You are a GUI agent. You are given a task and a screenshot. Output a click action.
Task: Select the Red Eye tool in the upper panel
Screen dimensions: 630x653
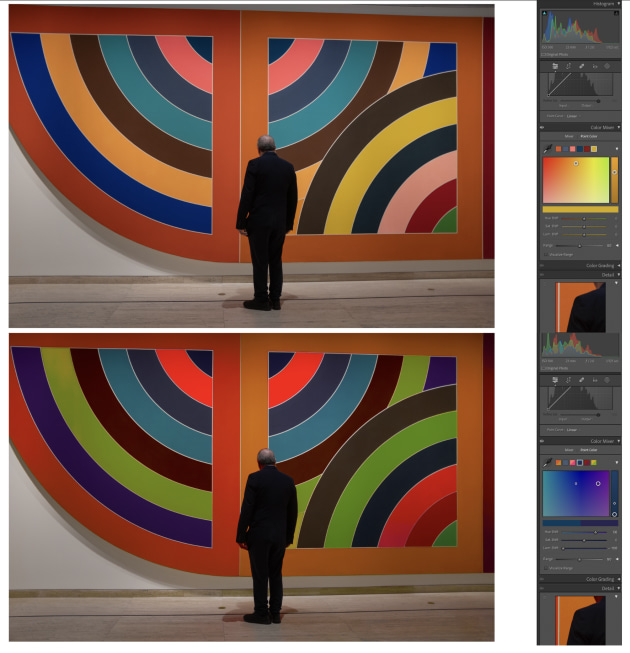point(595,66)
